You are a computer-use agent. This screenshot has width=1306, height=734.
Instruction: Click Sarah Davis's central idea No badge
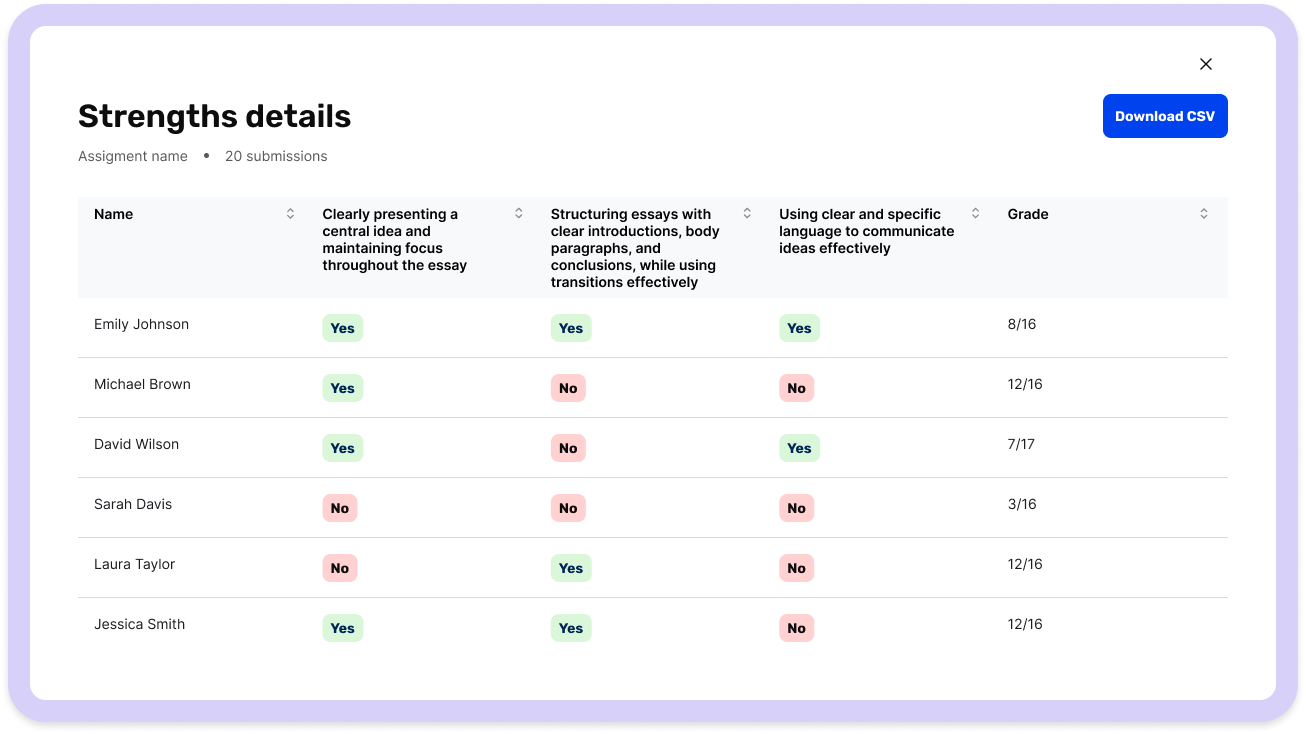[x=340, y=508]
